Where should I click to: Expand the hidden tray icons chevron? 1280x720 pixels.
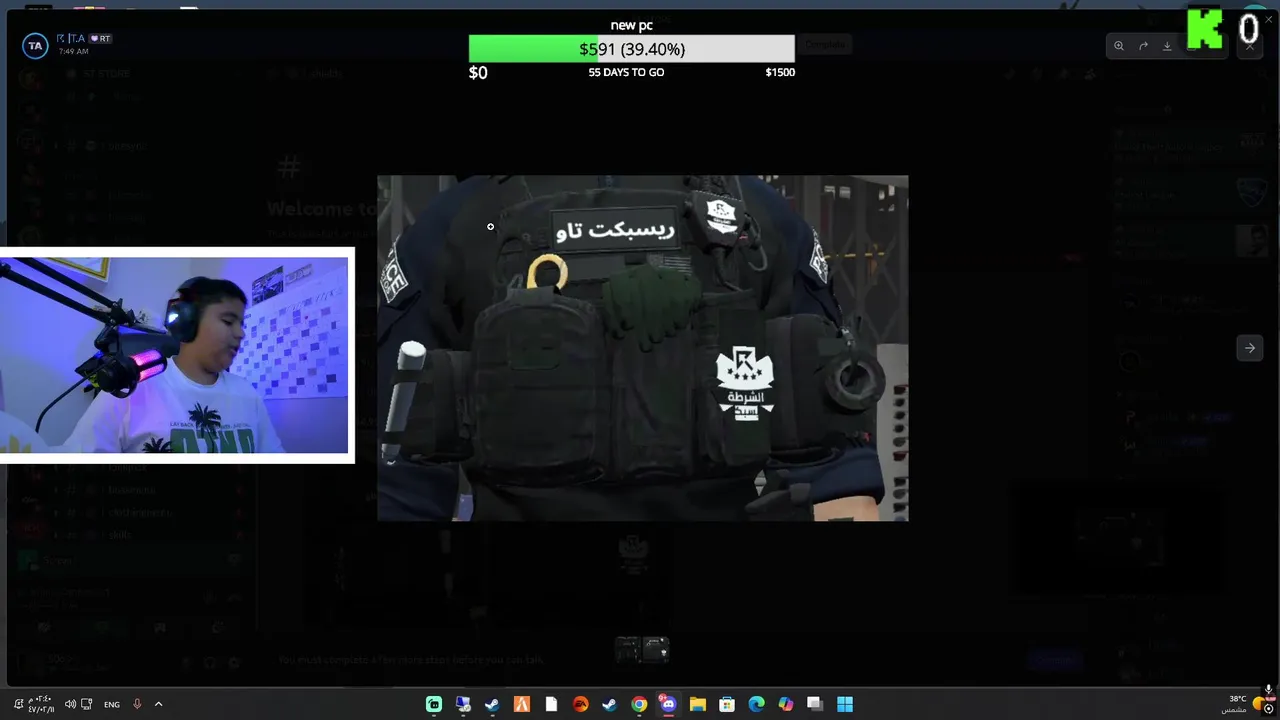pos(158,704)
